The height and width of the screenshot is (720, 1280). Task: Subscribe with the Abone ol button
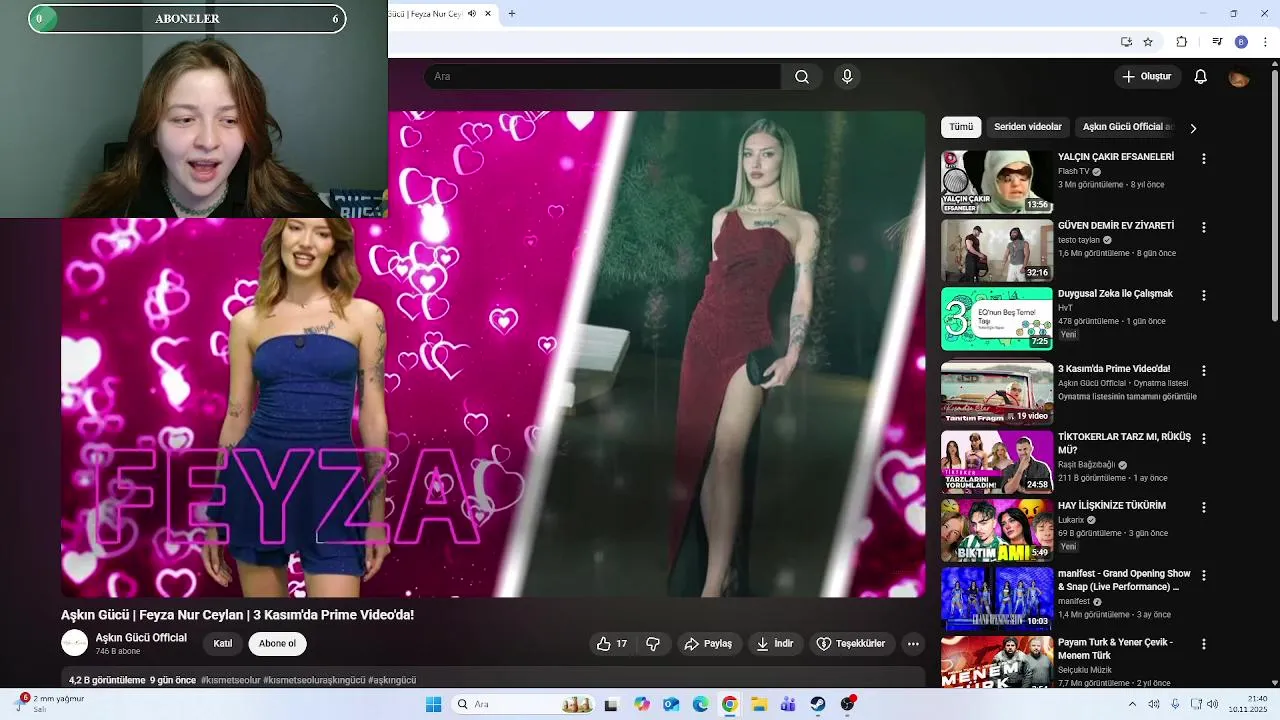click(x=277, y=644)
